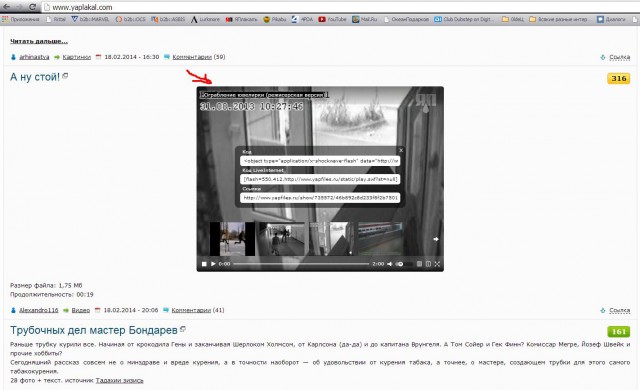Viewport: 640px width, 390px height.
Task: Open the ОкеанПодарков bookmark
Action: pyautogui.click(x=406, y=19)
